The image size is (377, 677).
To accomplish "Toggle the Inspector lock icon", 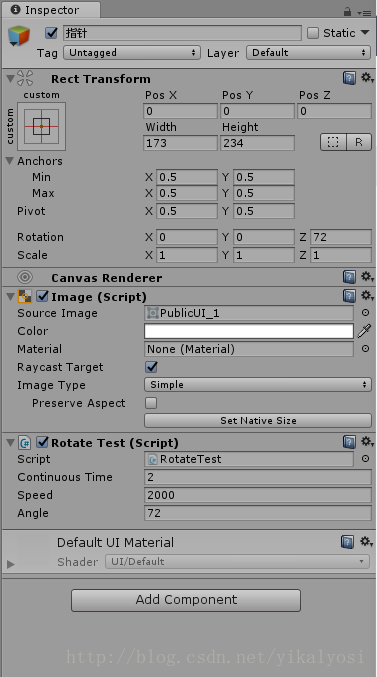I will click(x=348, y=12).
